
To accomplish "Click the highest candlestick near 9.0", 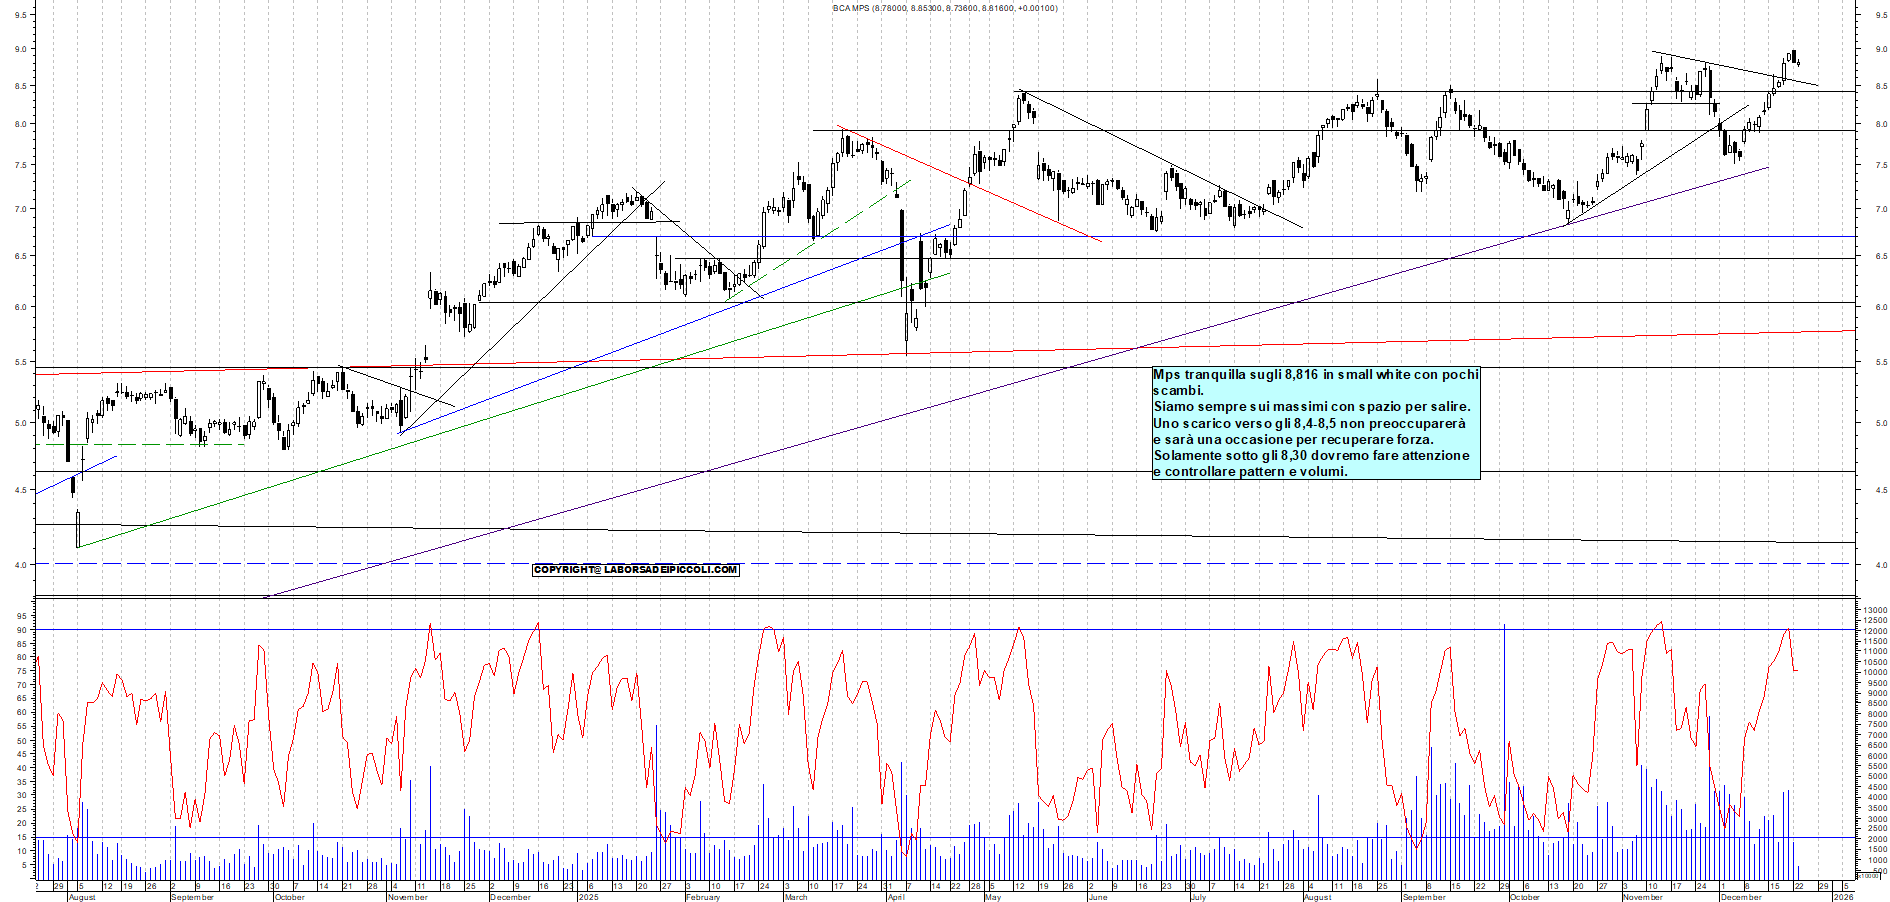I will tap(1795, 55).
